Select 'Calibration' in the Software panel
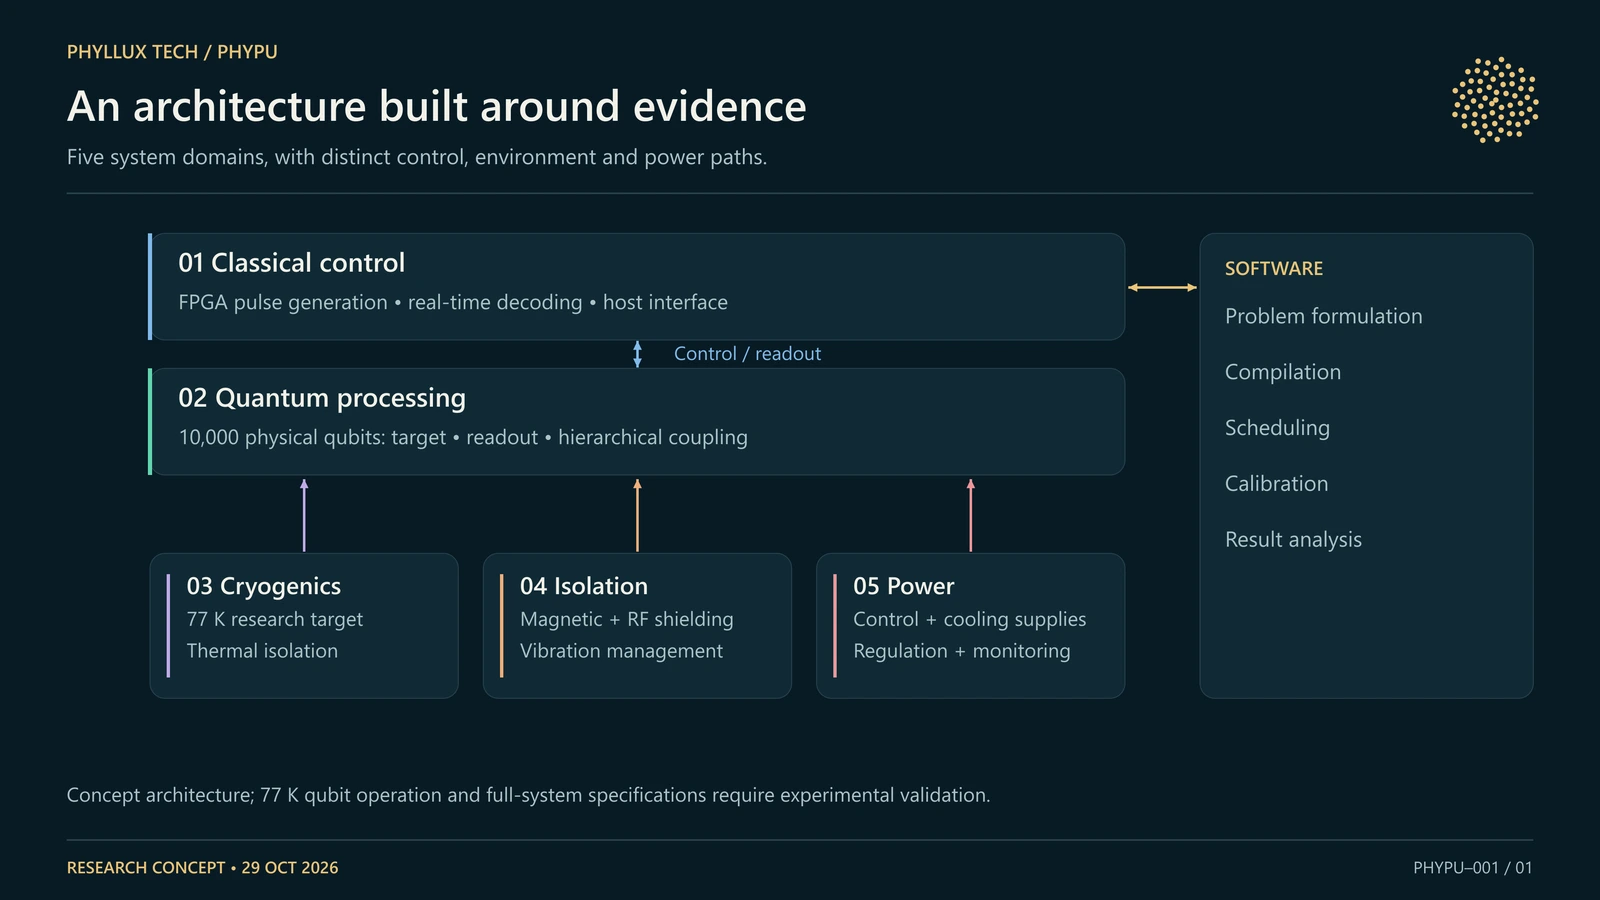Viewport: 1600px width, 900px height. coord(1277,484)
